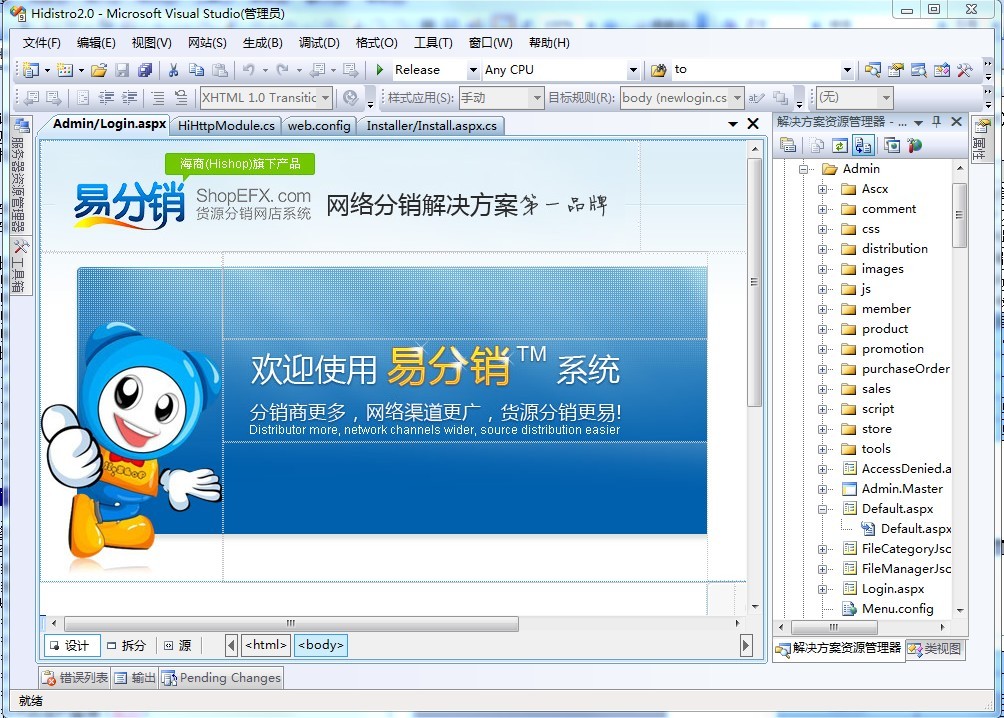Click the Nest Related Files icon in Solution Explorer

tap(864, 146)
